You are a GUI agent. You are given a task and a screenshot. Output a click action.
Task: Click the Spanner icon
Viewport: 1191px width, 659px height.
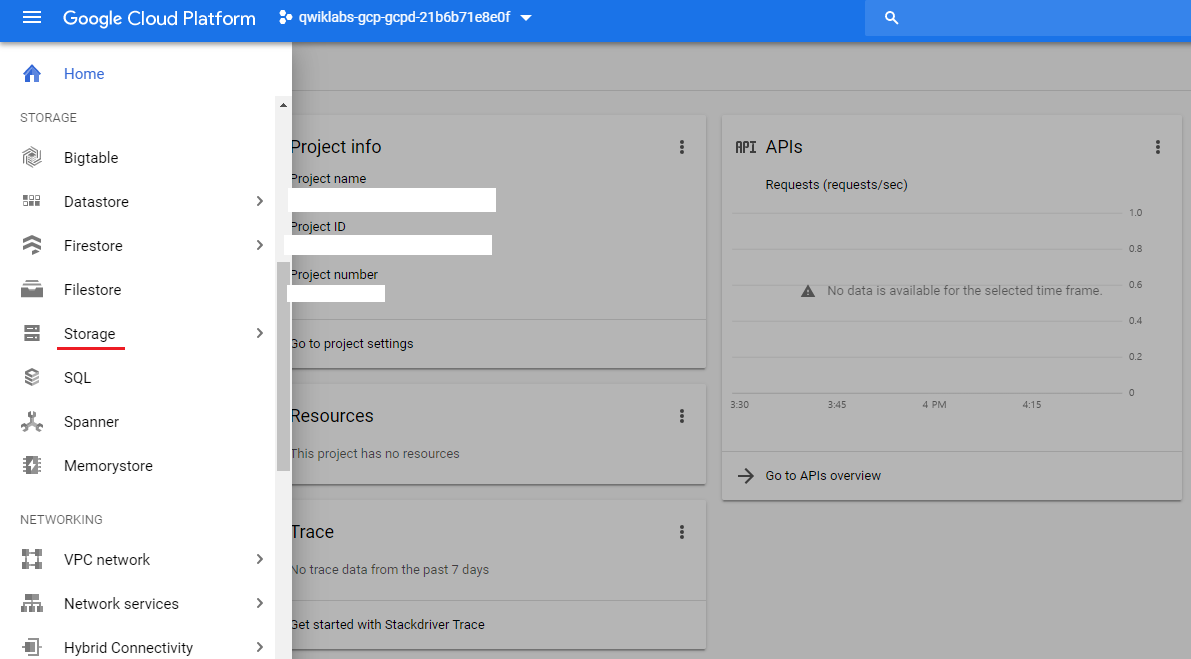click(x=32, y=421)
